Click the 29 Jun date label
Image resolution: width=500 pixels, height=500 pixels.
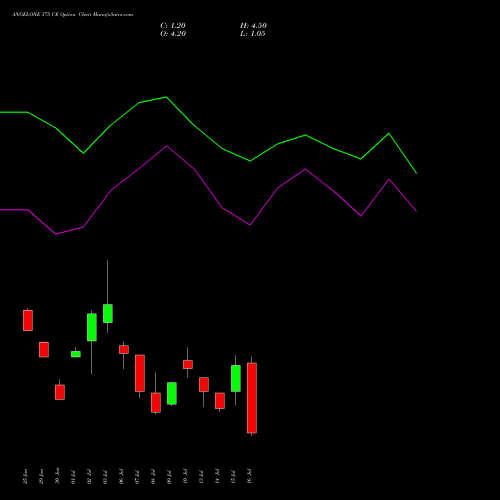click(x=41, y=476)
